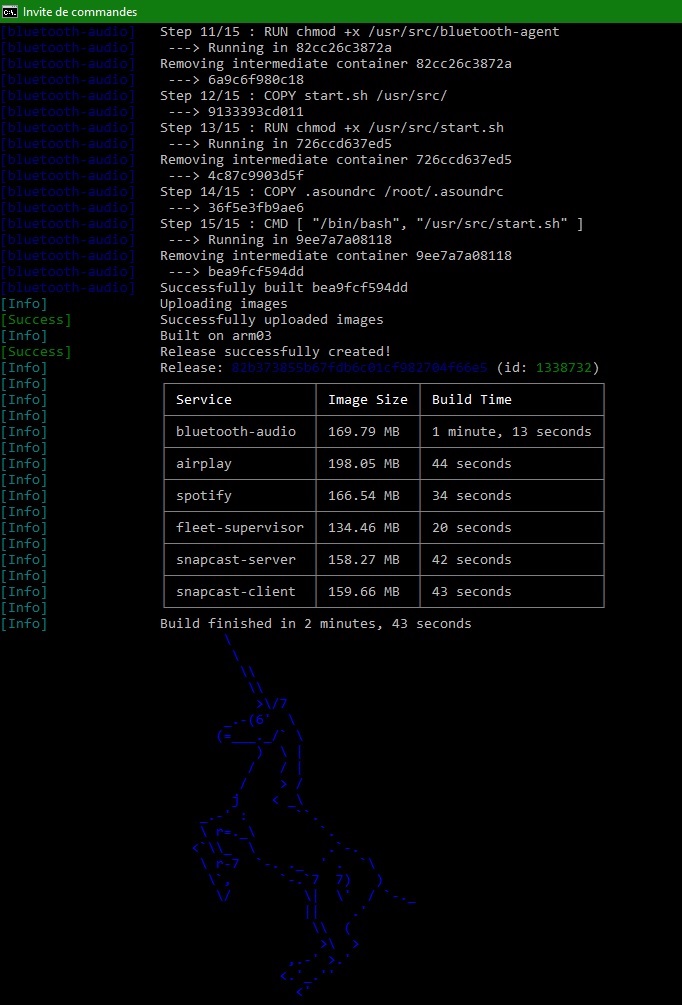Click the 'Invite de commandes' window title
This screenshot has width=682, height=1005.
(x=80, y=11)
